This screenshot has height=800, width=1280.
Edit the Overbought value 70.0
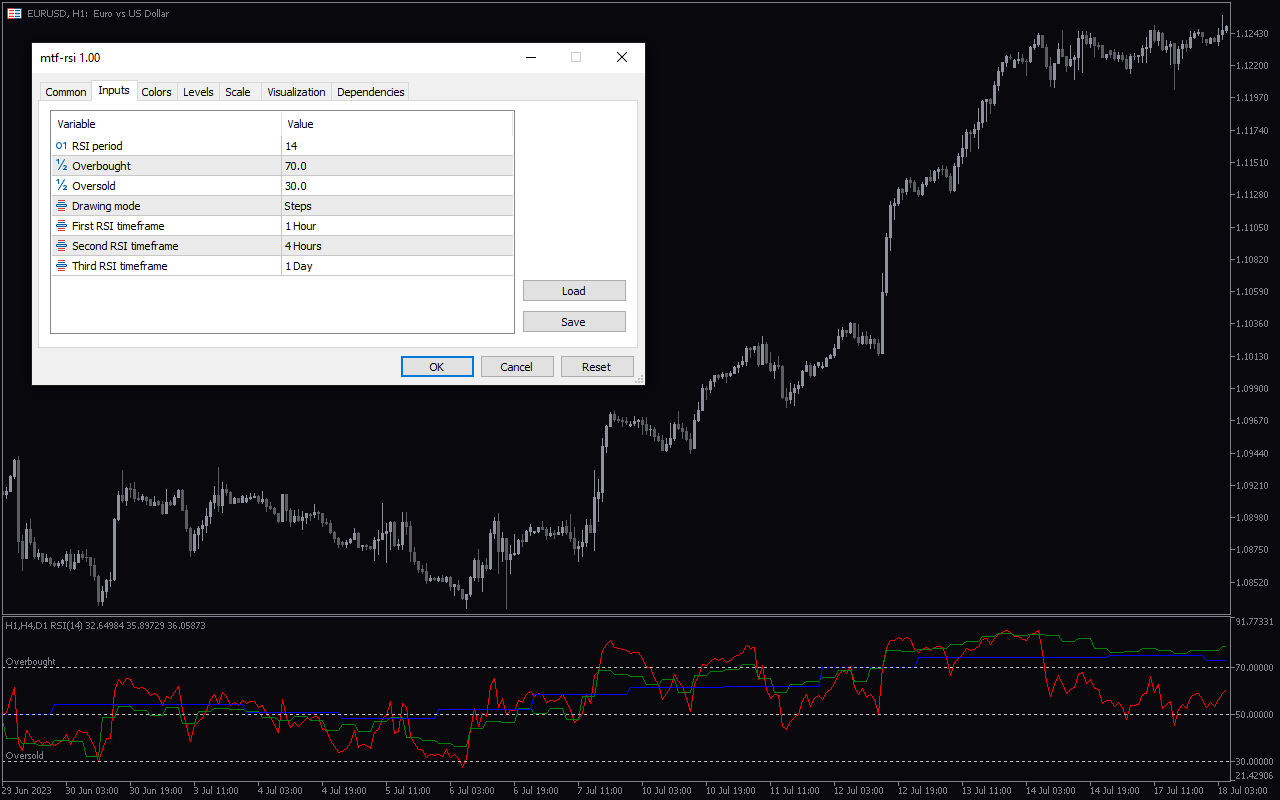(x=397, y=166)
